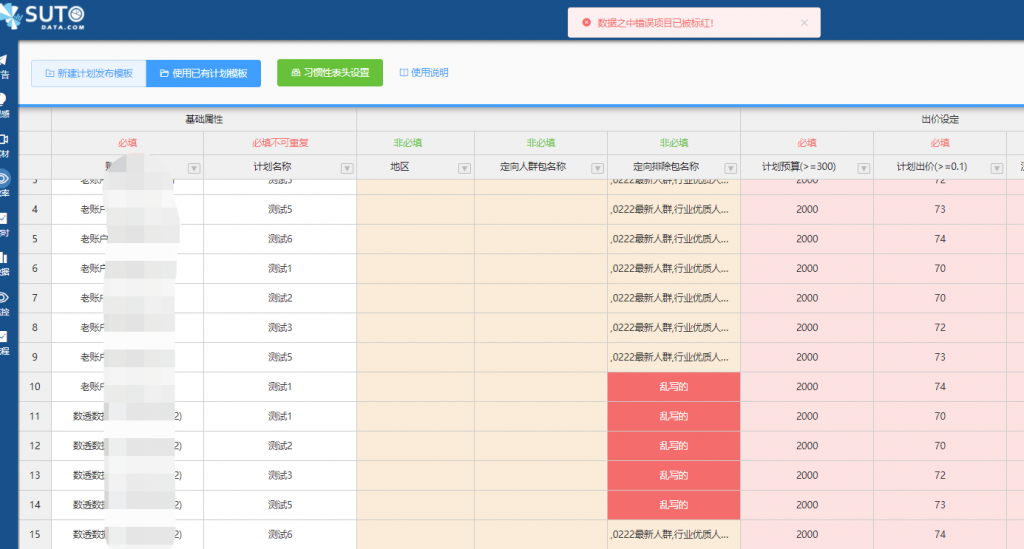This screenshot has width=1024, height=549.
Task: Click bid value 73 in row 4
Action: coord(940,210)
